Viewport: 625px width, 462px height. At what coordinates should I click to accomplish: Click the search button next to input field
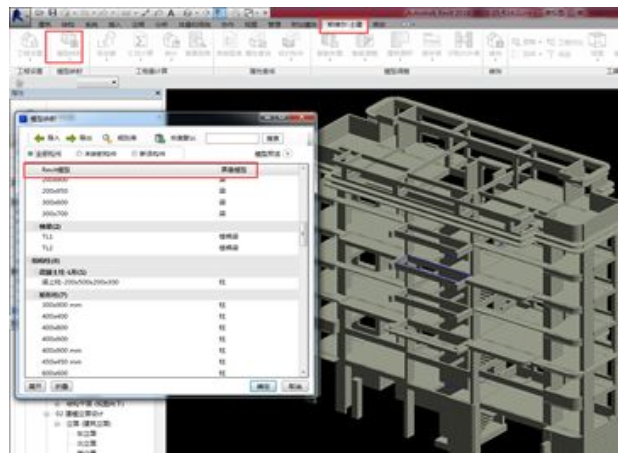273,138
